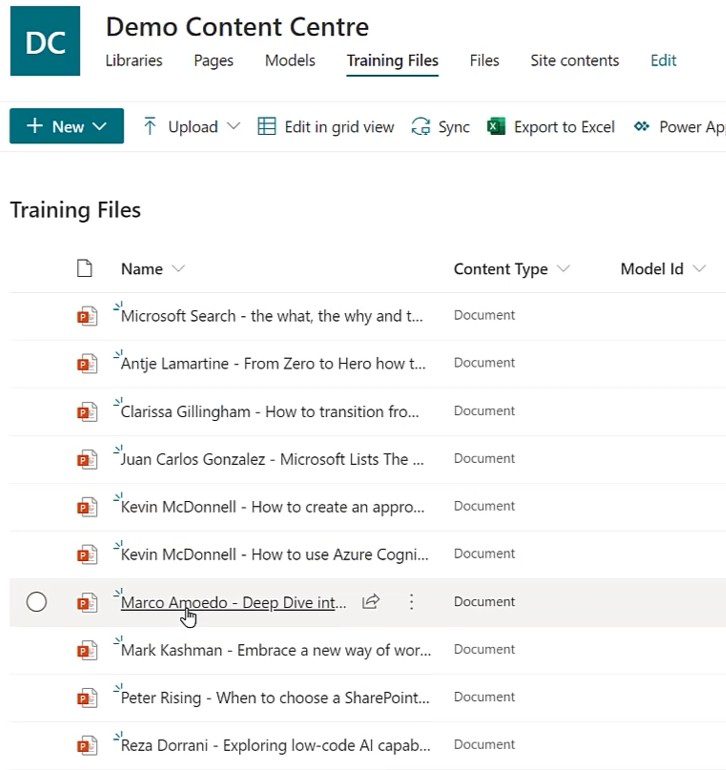Click the Export to Excel icon

click(496, 127)
